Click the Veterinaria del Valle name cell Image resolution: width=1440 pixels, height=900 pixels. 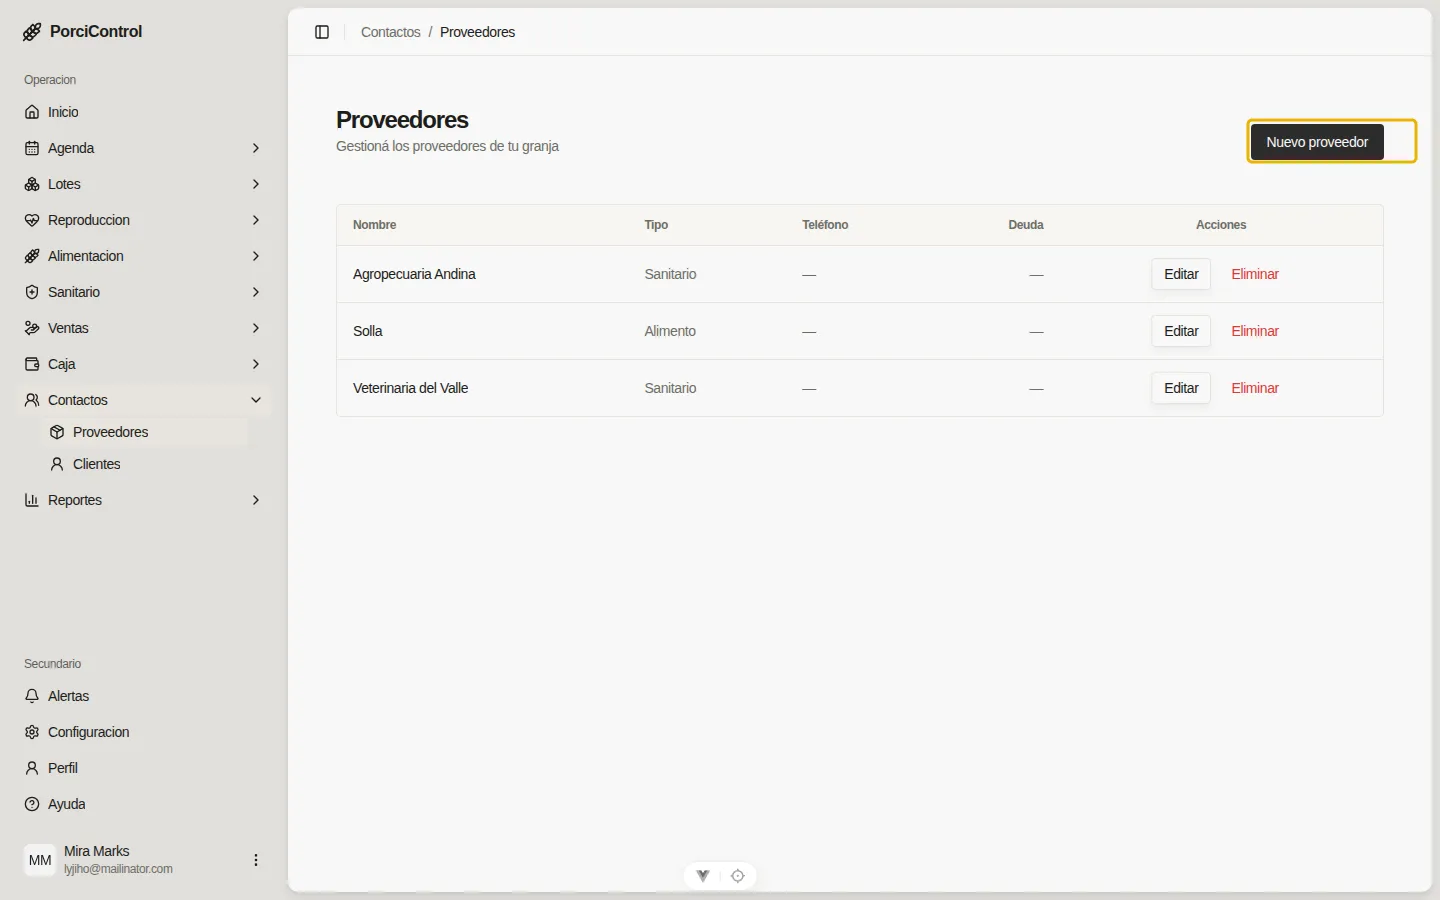point(410,388)
